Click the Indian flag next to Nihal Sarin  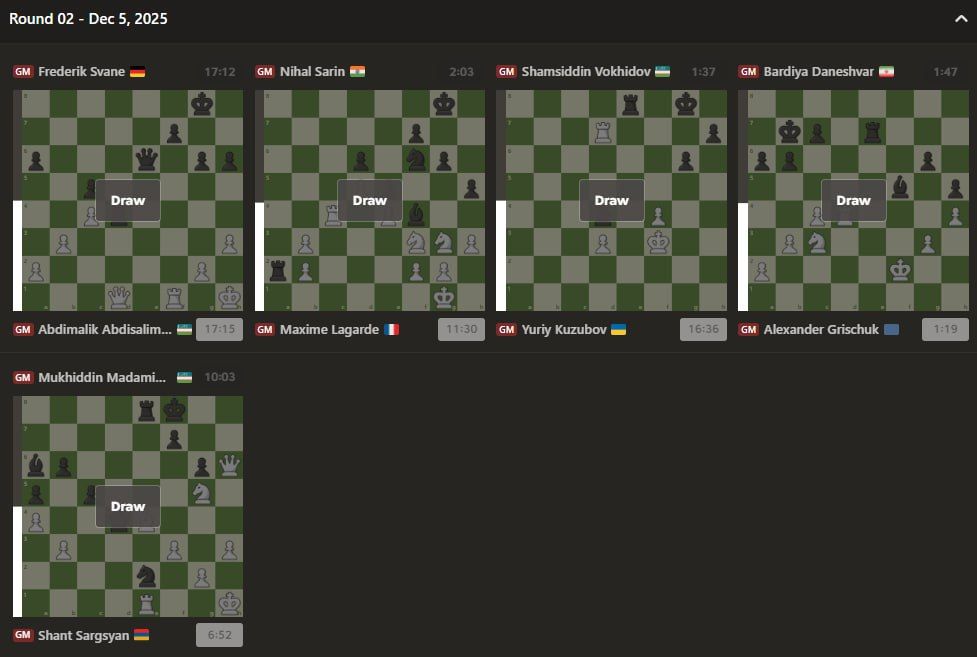(x=358, y=72)
